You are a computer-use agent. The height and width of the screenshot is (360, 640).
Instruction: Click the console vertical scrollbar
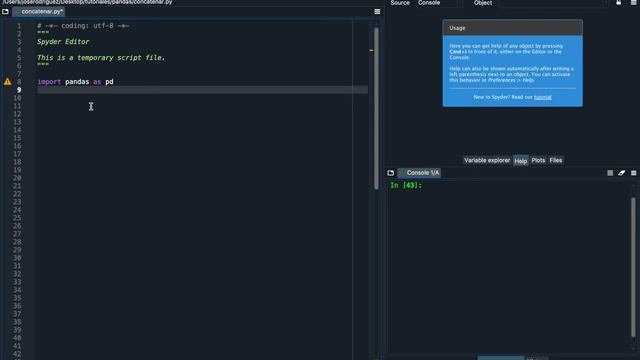(x=633, y=267)
